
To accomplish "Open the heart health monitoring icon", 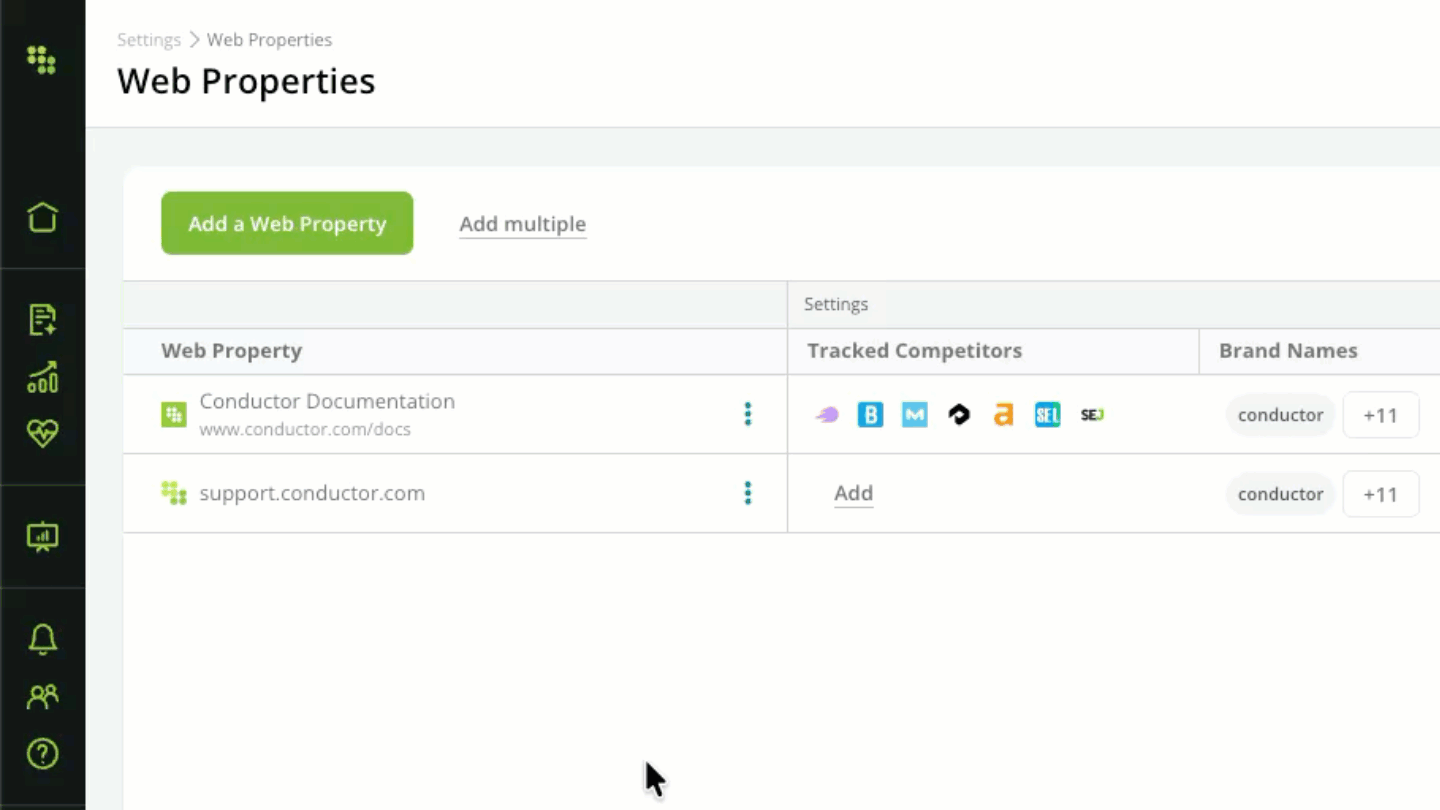I will [x=42, y=433].
